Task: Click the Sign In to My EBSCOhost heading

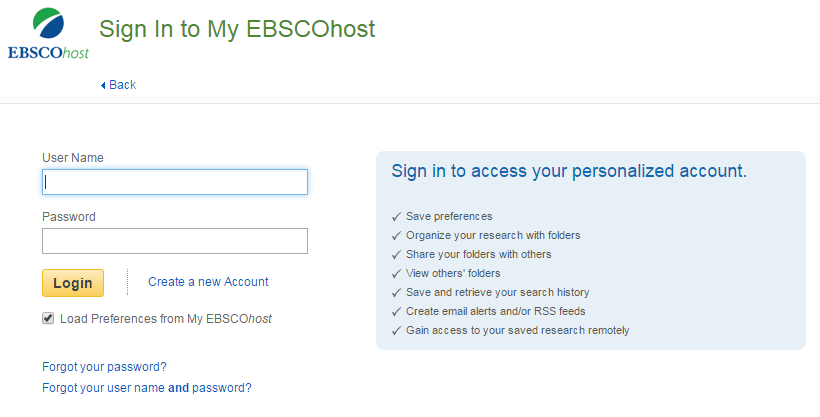Action: pos(237,29)
